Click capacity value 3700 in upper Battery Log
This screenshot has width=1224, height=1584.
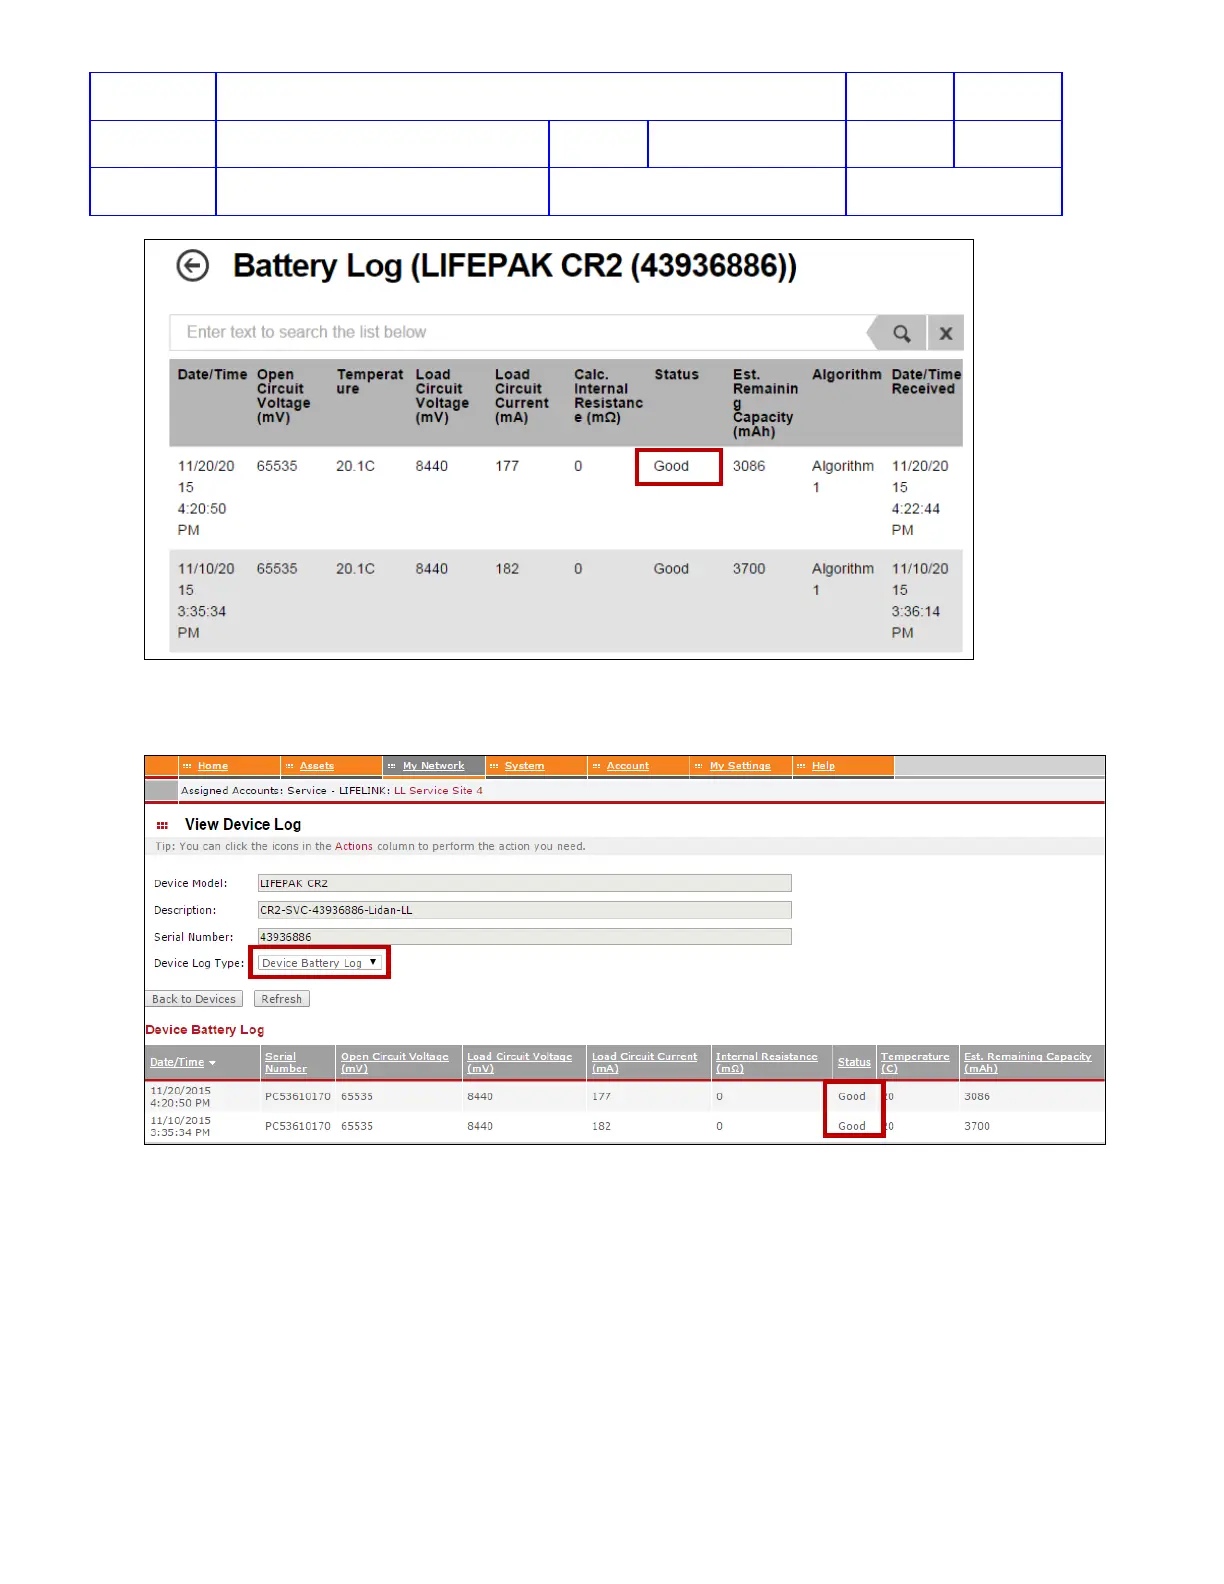(749, 569)
